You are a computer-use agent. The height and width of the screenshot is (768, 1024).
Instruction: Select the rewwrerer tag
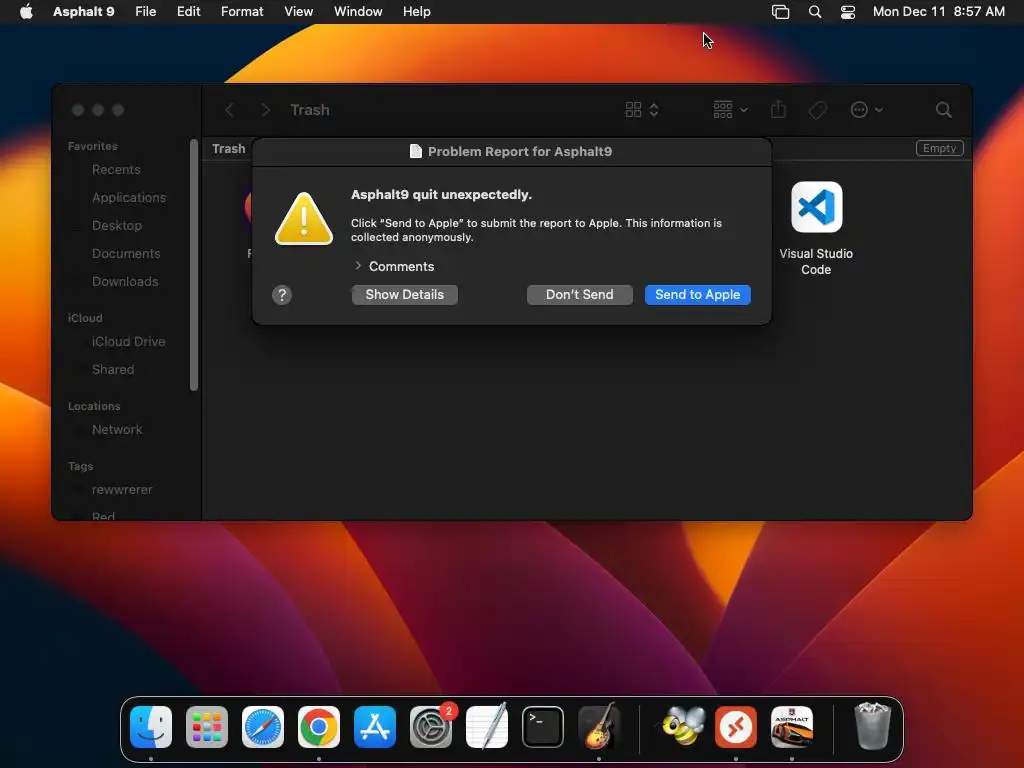pos(121,490)
